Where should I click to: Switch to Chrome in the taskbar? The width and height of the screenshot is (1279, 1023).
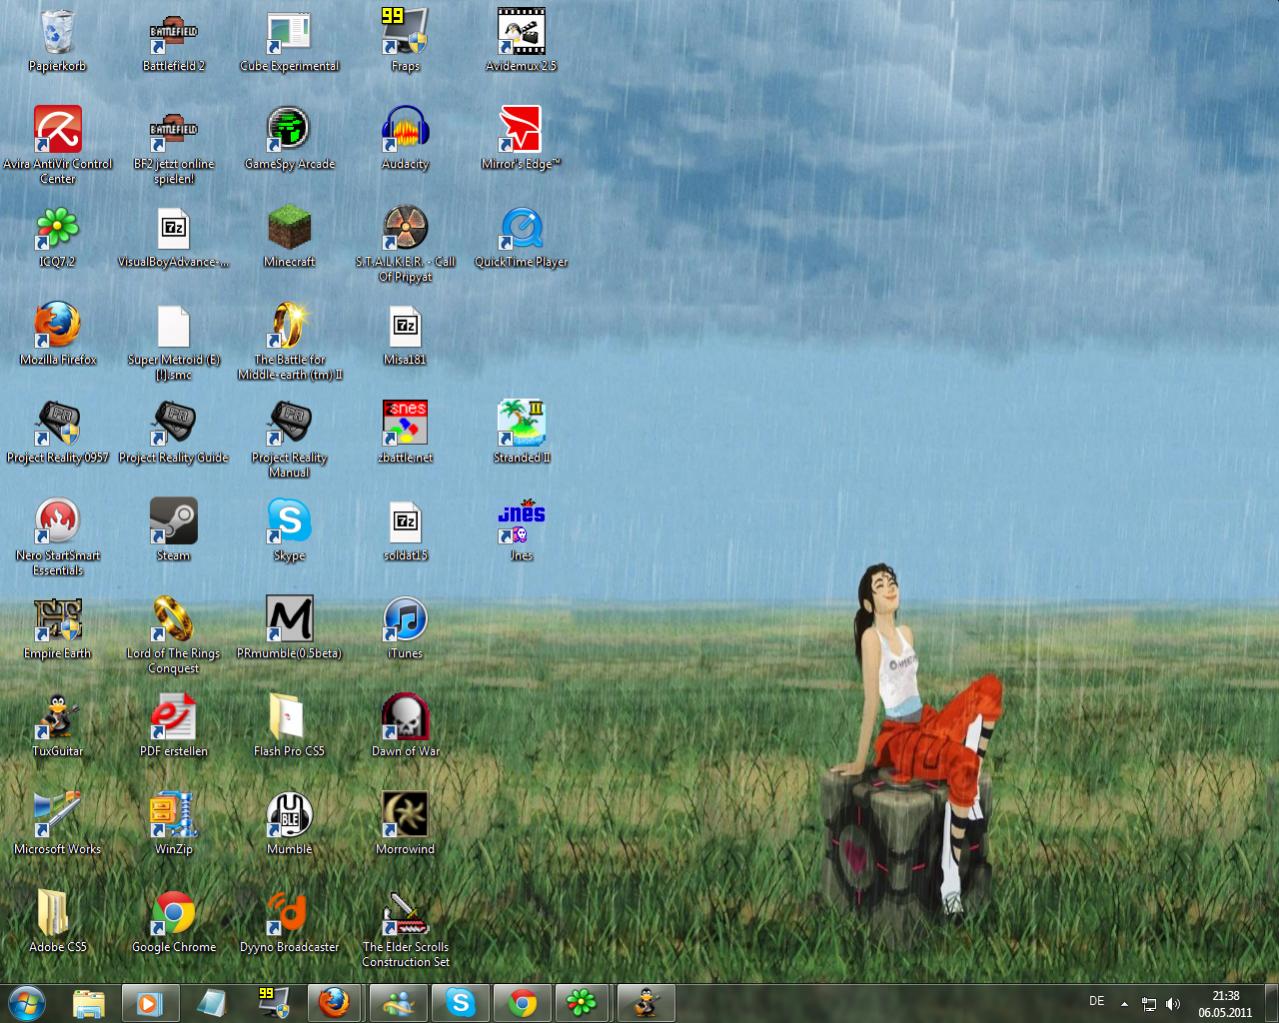click(522, 1003)
